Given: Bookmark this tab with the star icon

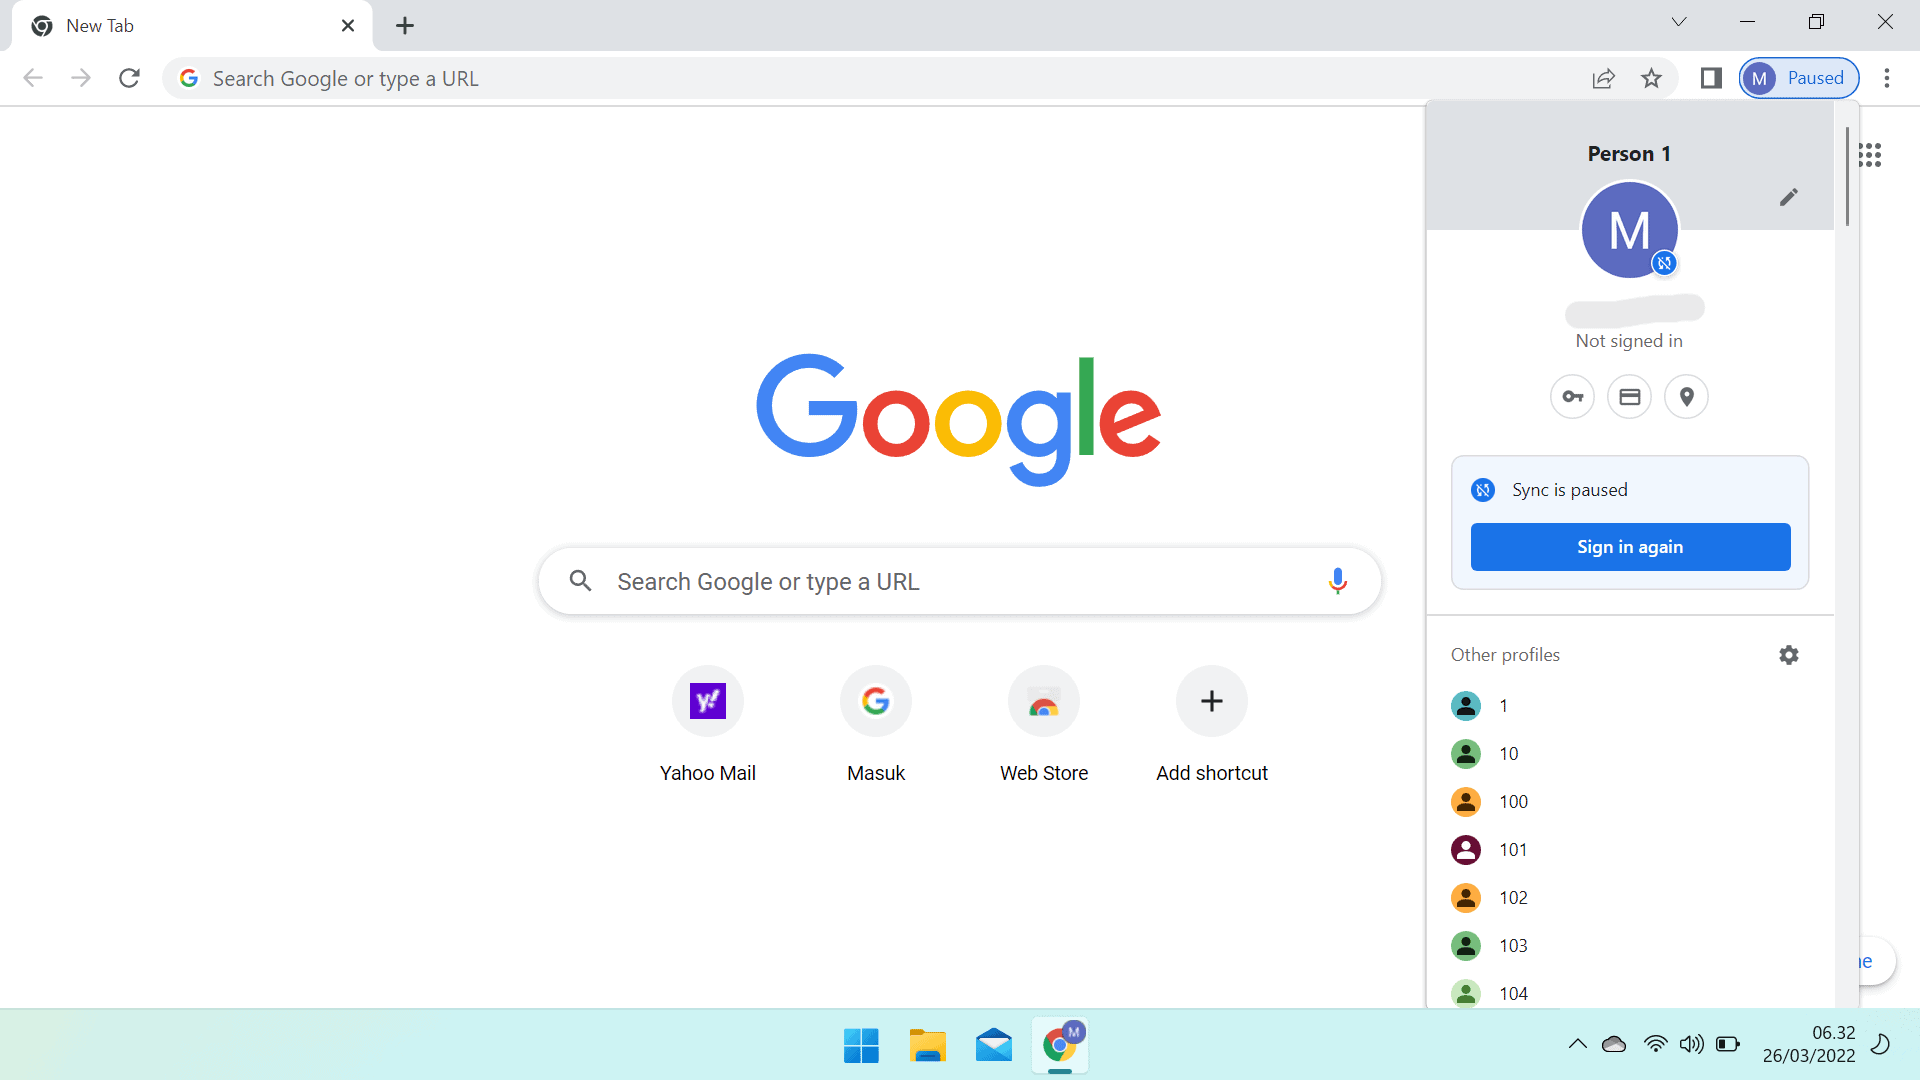Looking at the screenshot, I should pyautogui.click(x=1651, y=78).
